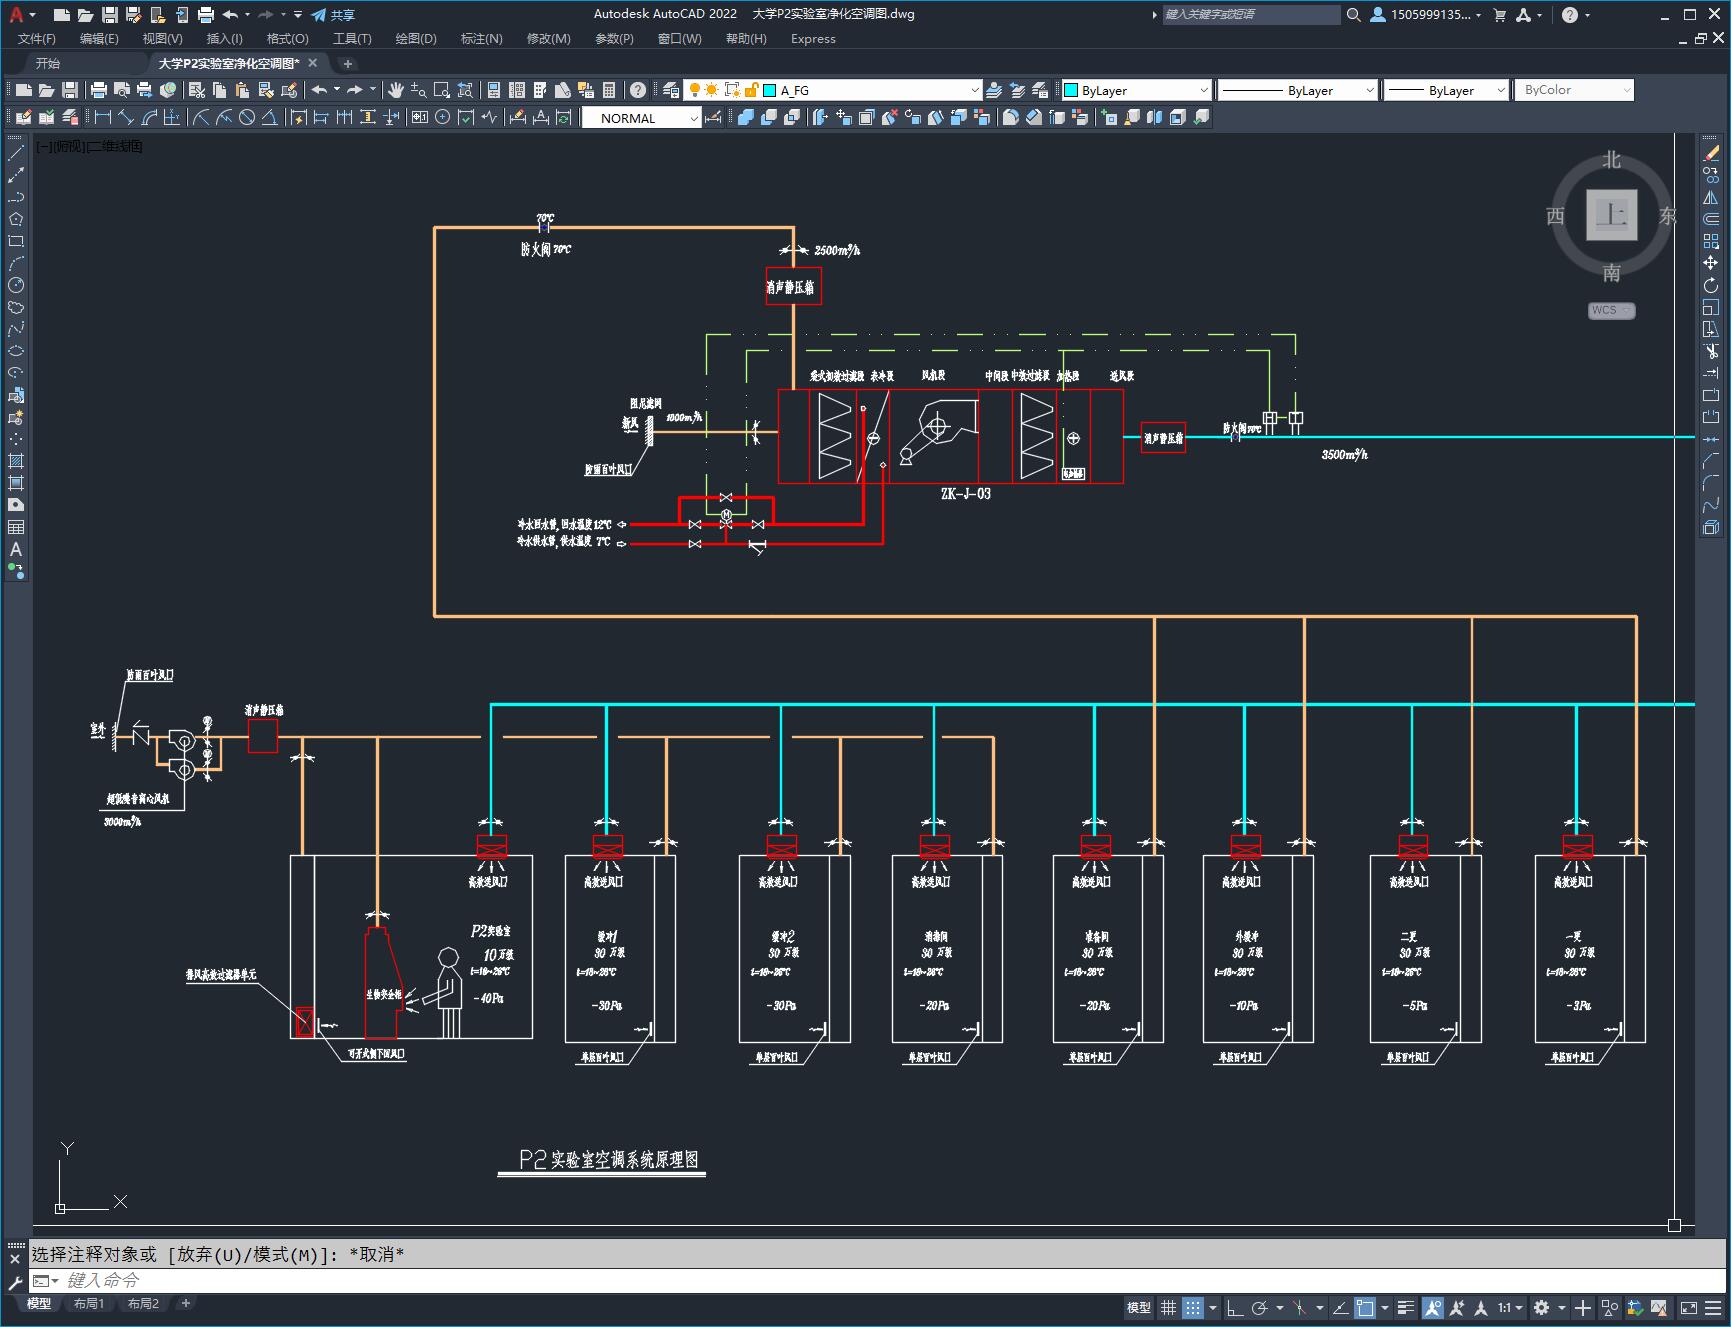Toggle ortho mode in status bar
This screenshot has width=1731, height=1327.
point(1235,1308)
